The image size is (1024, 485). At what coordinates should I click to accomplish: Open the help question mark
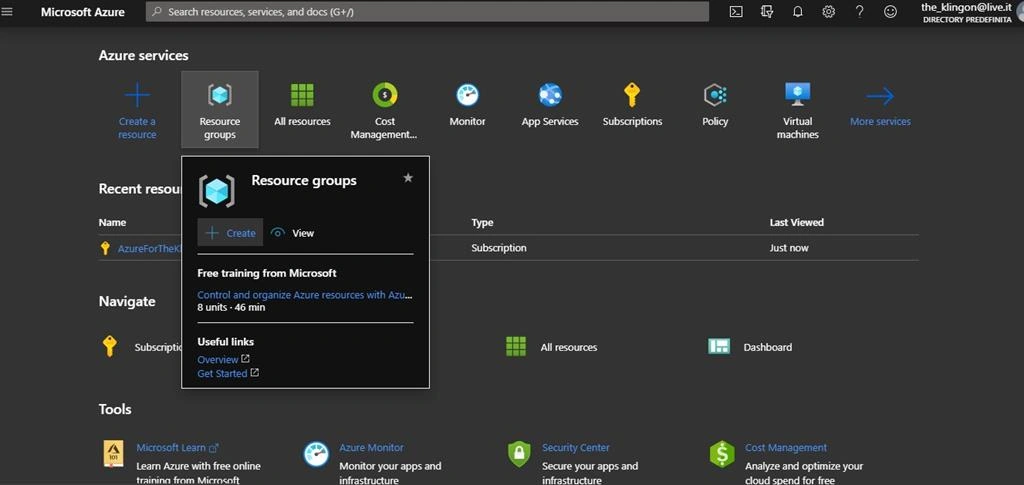pyautogui.click(x=859, y=12)
